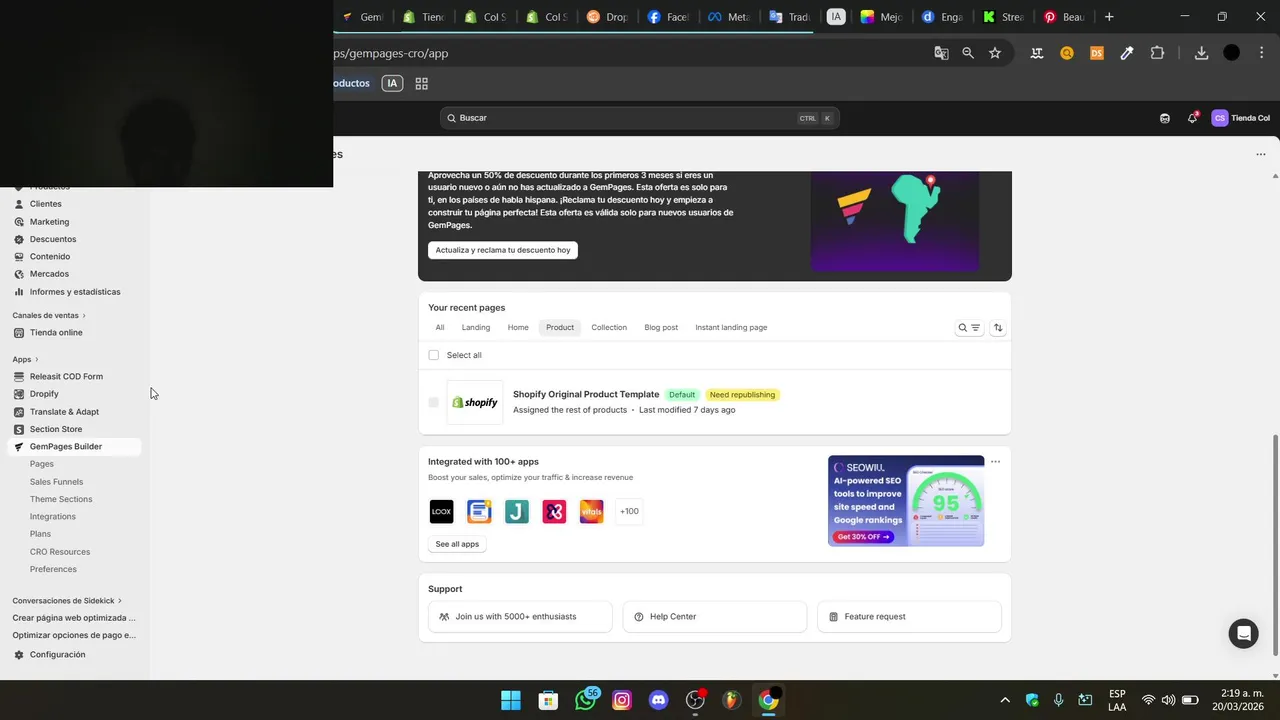Open WhatsApp from the taskbar

586,700
